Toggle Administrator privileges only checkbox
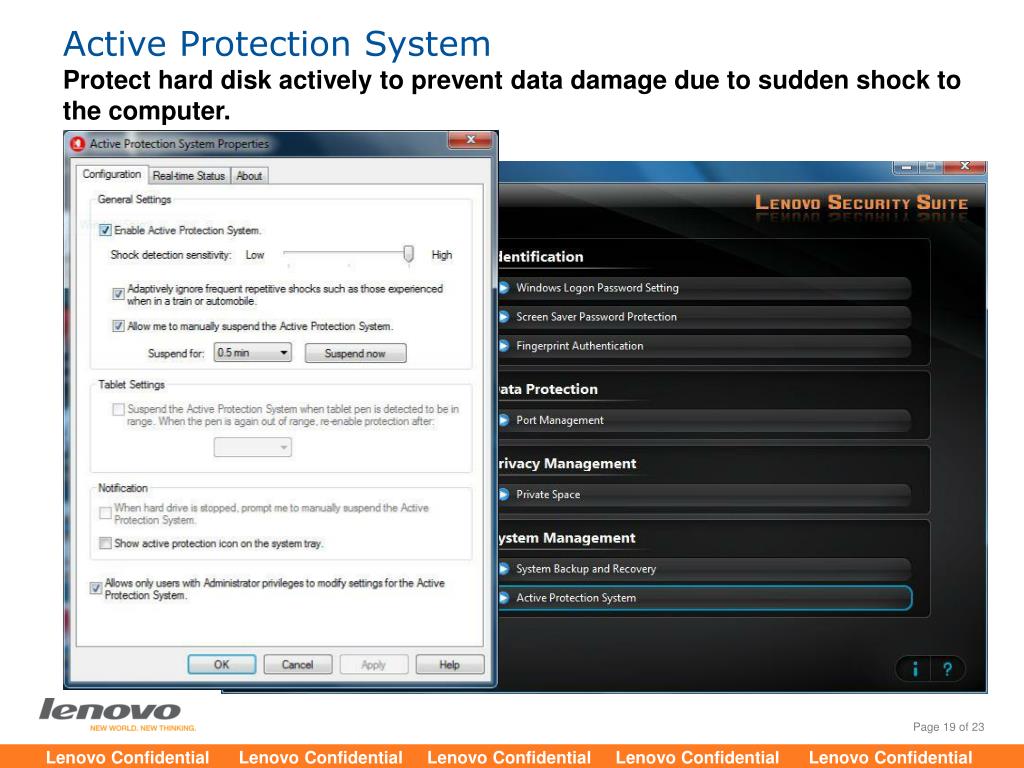This screenshot has width=1024, height=768. (96, 588)
